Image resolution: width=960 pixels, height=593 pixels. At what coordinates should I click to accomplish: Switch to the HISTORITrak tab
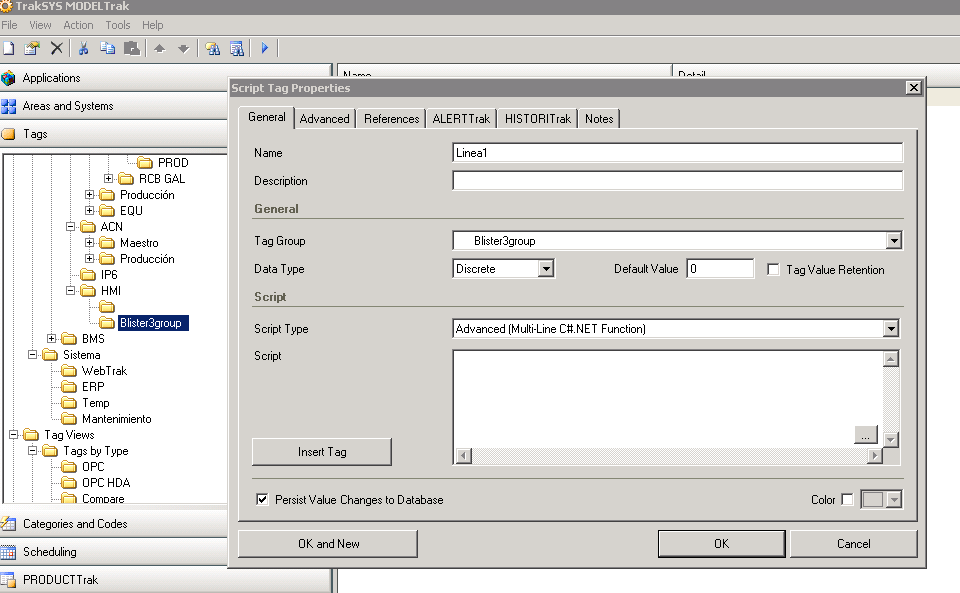[538, 119]
